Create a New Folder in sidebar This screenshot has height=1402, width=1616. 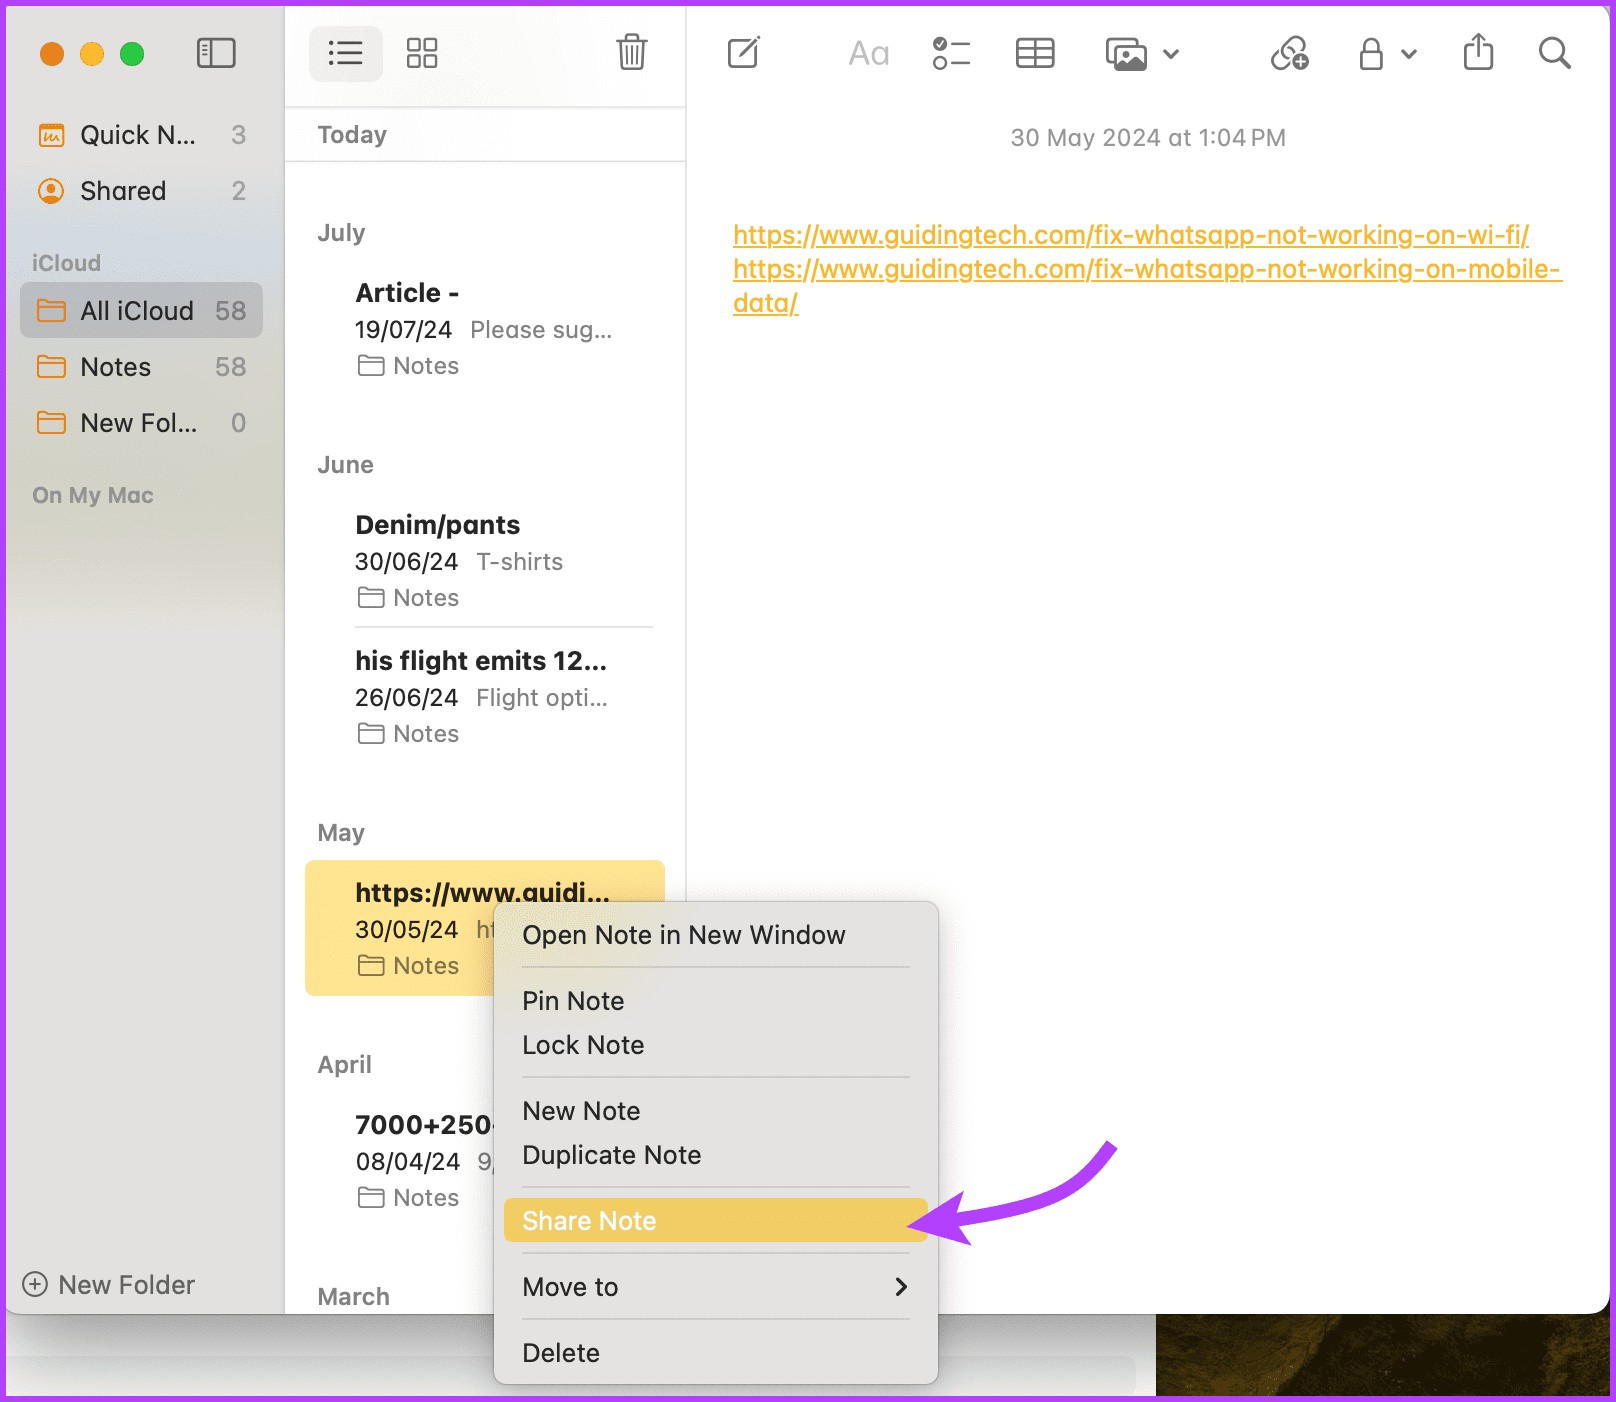(109, 1284)
